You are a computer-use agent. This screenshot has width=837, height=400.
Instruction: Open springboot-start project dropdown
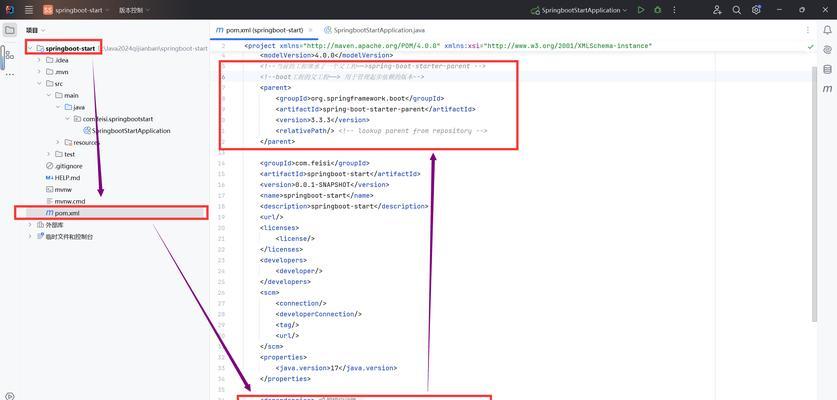pos(76,10)
